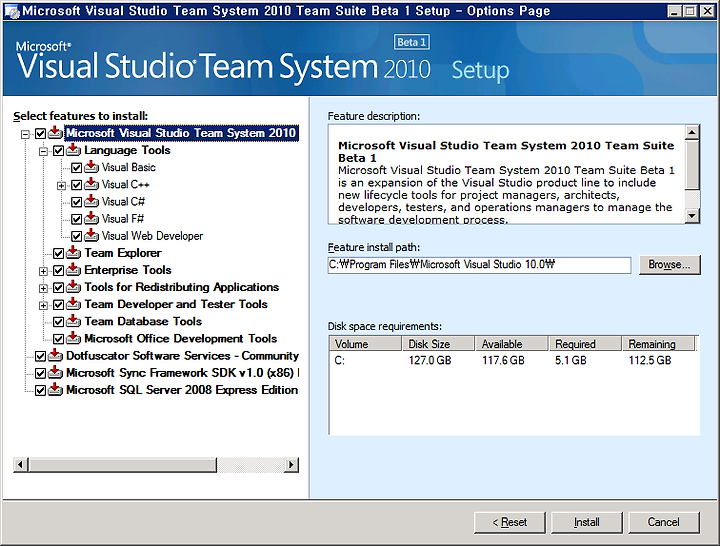Image resolution: width=720 pixels, height=546 pixels.
Task: Toggle the Visual C++ checkbox
Action: point(77,185)
